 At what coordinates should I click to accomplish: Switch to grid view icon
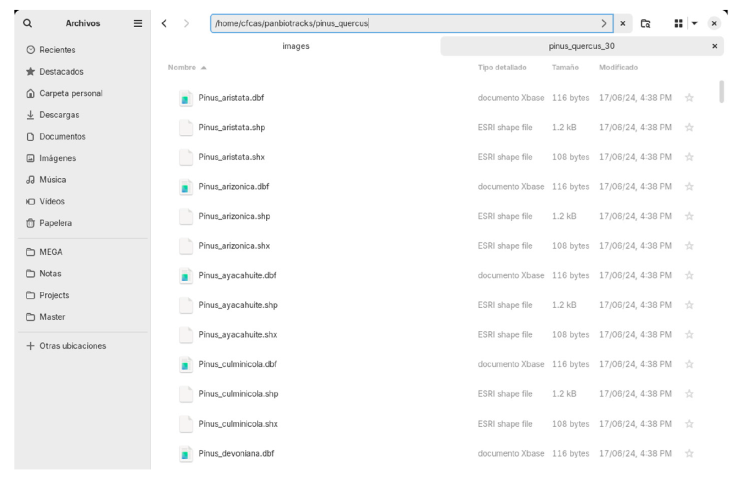680,23
